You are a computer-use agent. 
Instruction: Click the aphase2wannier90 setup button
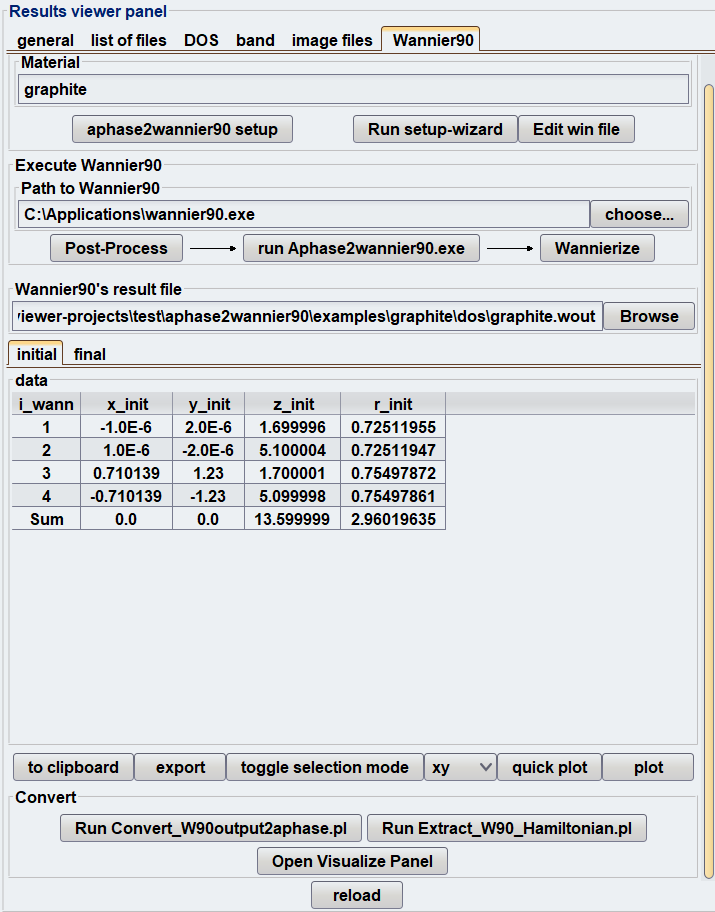[182, 129]
